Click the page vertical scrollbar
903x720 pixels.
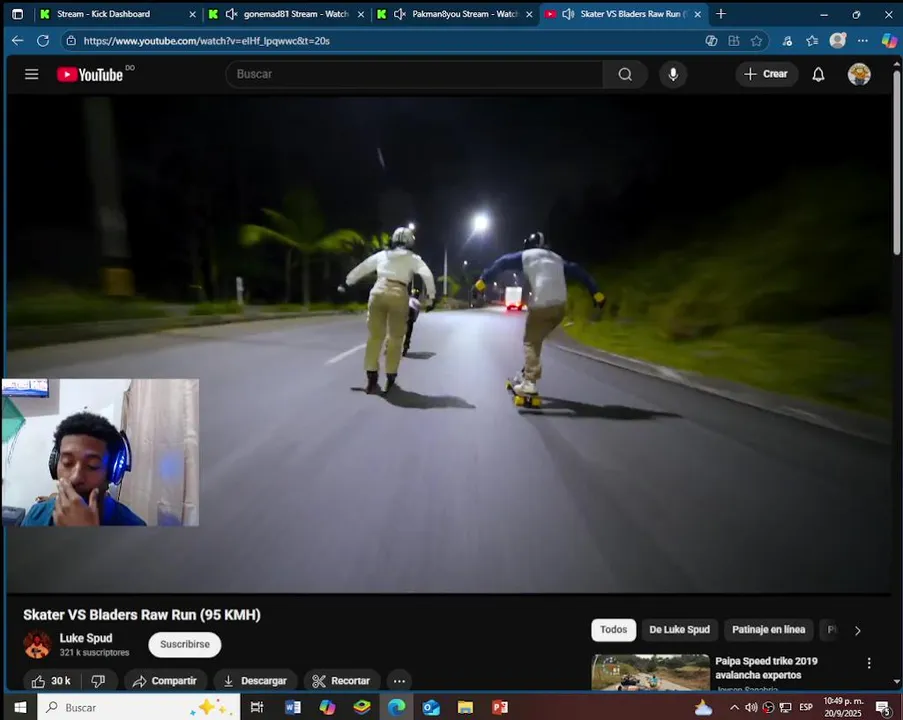coord(897,161)
